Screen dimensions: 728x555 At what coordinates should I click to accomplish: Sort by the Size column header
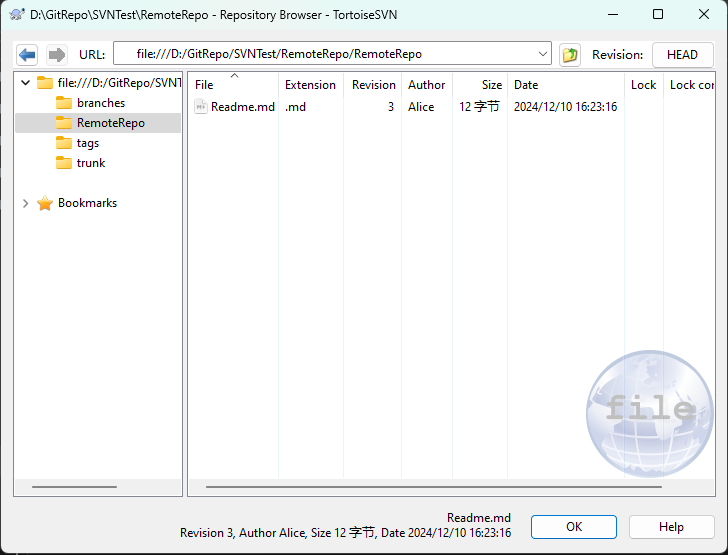pyautogui.click(x=480, y=85)
